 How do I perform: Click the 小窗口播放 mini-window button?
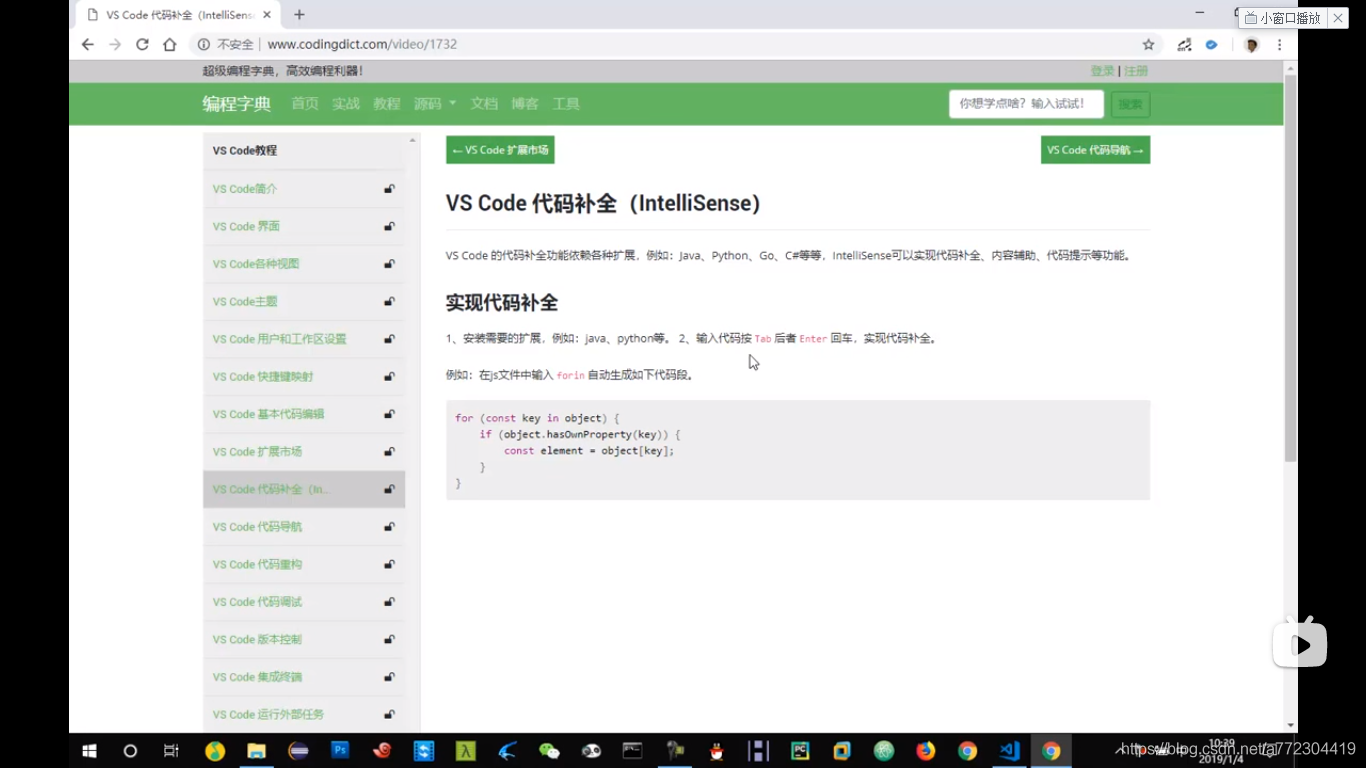(x=1283, y=18)
